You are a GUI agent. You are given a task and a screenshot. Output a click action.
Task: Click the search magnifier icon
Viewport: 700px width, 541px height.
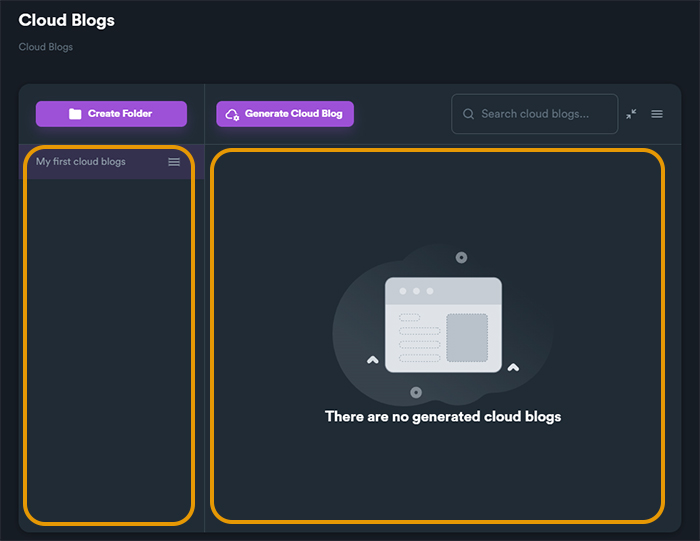tap(468, 114)
